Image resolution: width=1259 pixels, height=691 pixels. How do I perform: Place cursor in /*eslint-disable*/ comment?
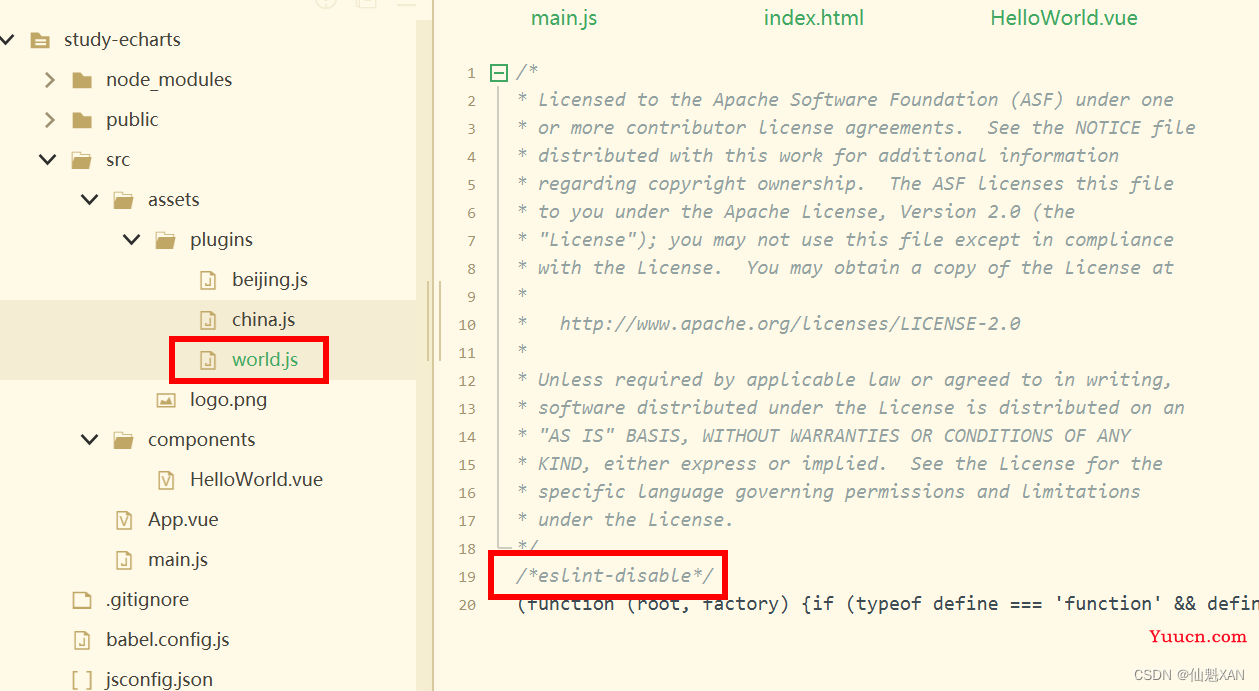[x=616, y=575]
